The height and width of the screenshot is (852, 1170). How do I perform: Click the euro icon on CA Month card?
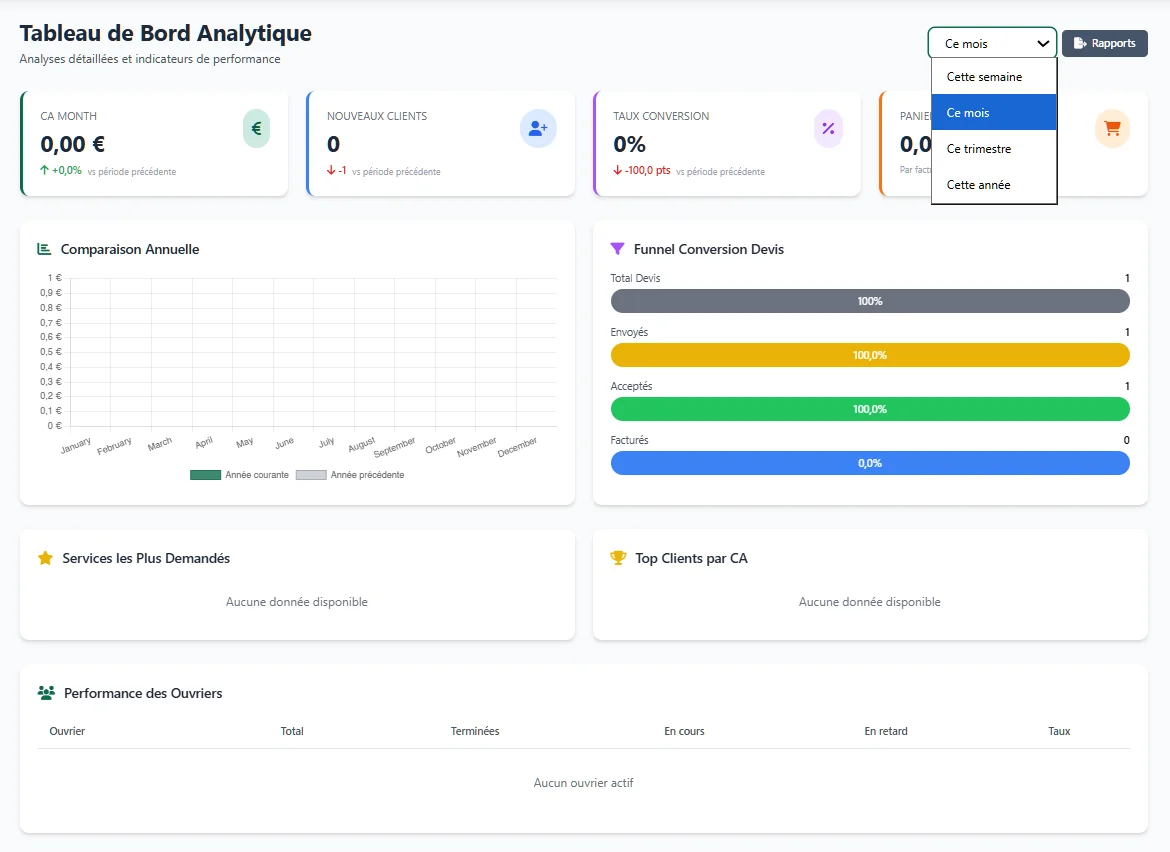click(x=256, y=128)
